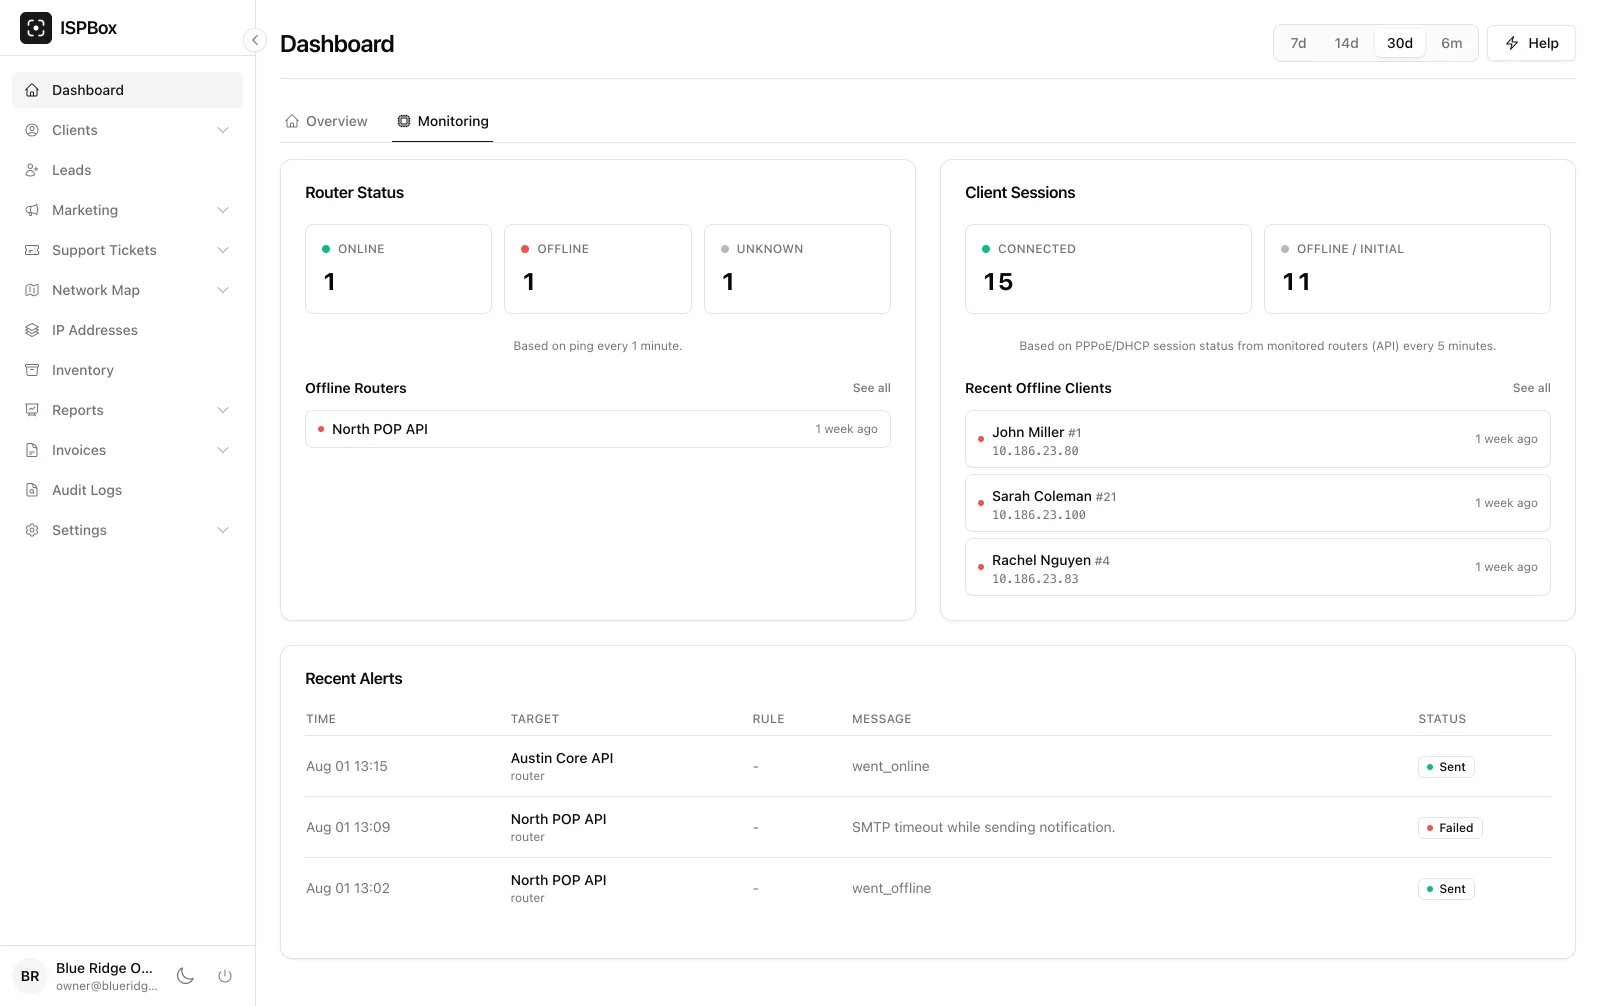The image size is (1600, 1006).
Task: Click the ONLINE router status card
Action: (398, 269)
